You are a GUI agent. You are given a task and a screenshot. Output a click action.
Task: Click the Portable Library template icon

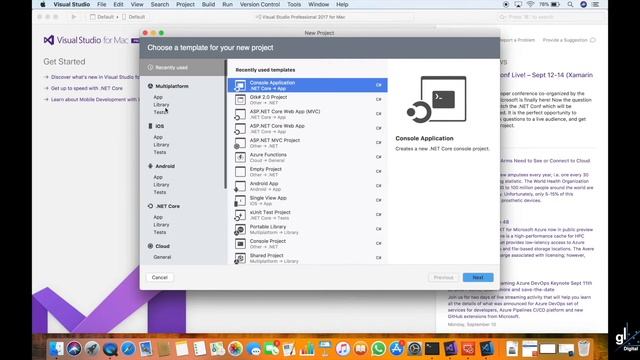240,229
